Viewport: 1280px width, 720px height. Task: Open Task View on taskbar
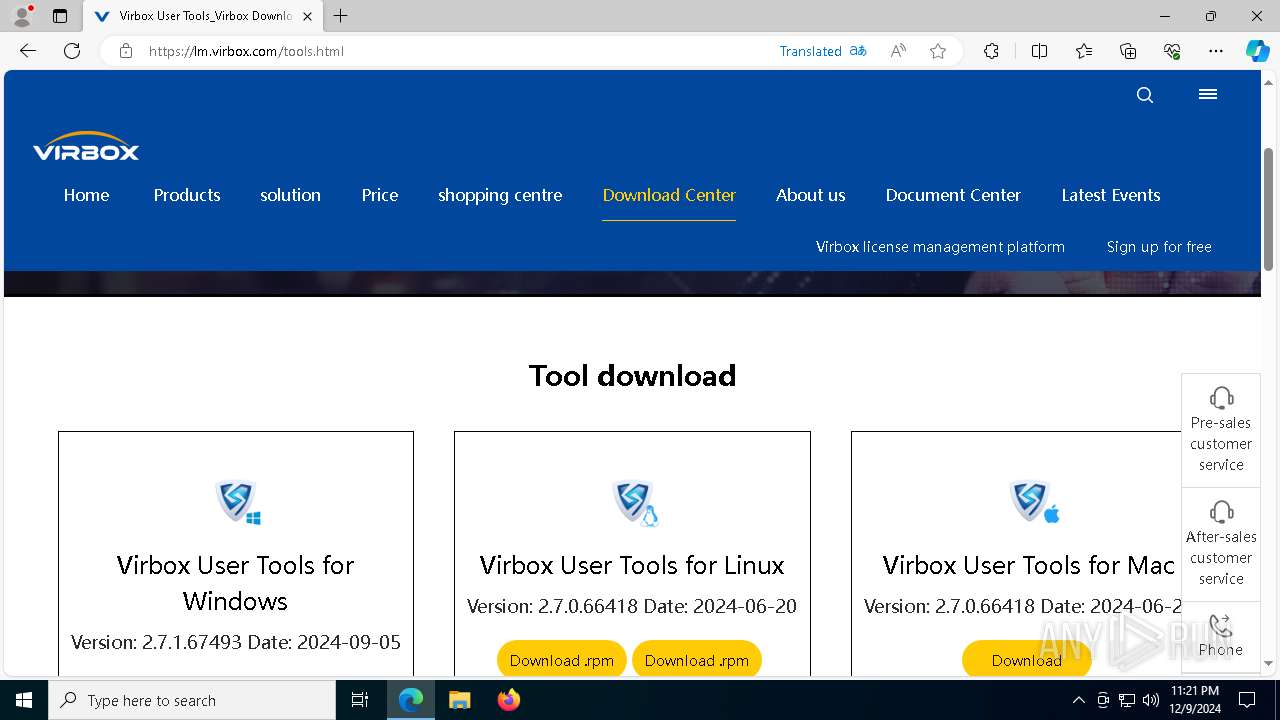[x=360, y=700]
